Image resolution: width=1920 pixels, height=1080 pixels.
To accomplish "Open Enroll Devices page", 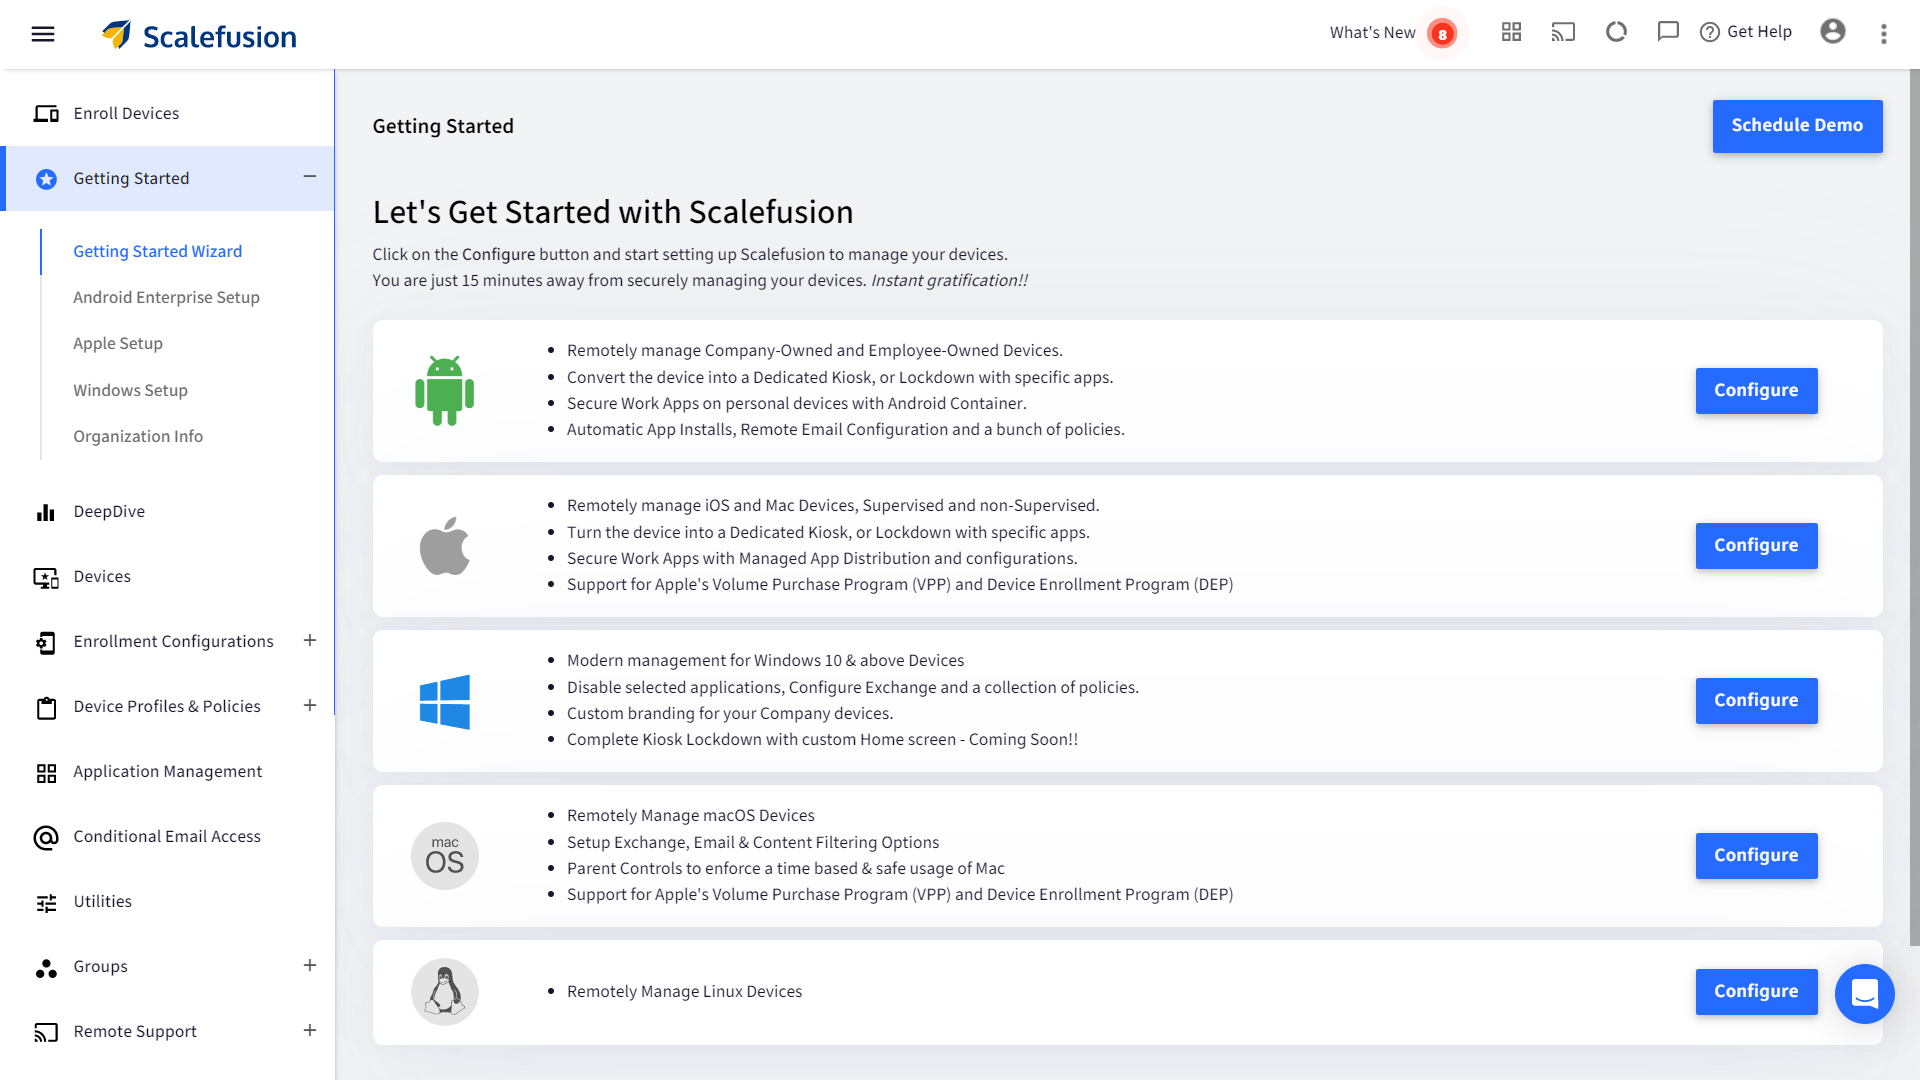I will 126,114.
